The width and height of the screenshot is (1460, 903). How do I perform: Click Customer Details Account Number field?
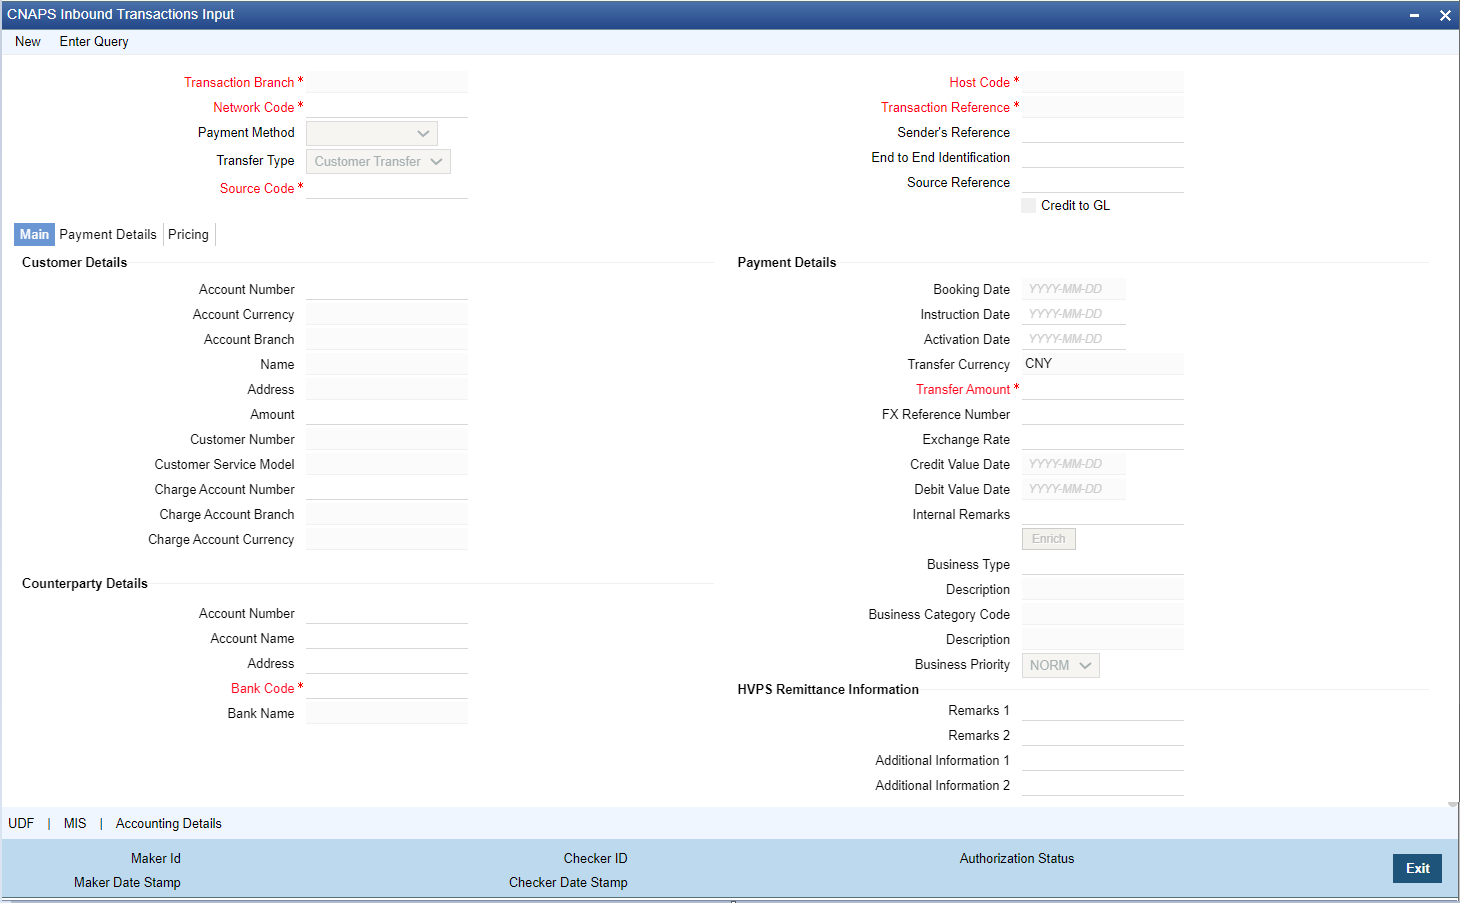pos(387,289)
